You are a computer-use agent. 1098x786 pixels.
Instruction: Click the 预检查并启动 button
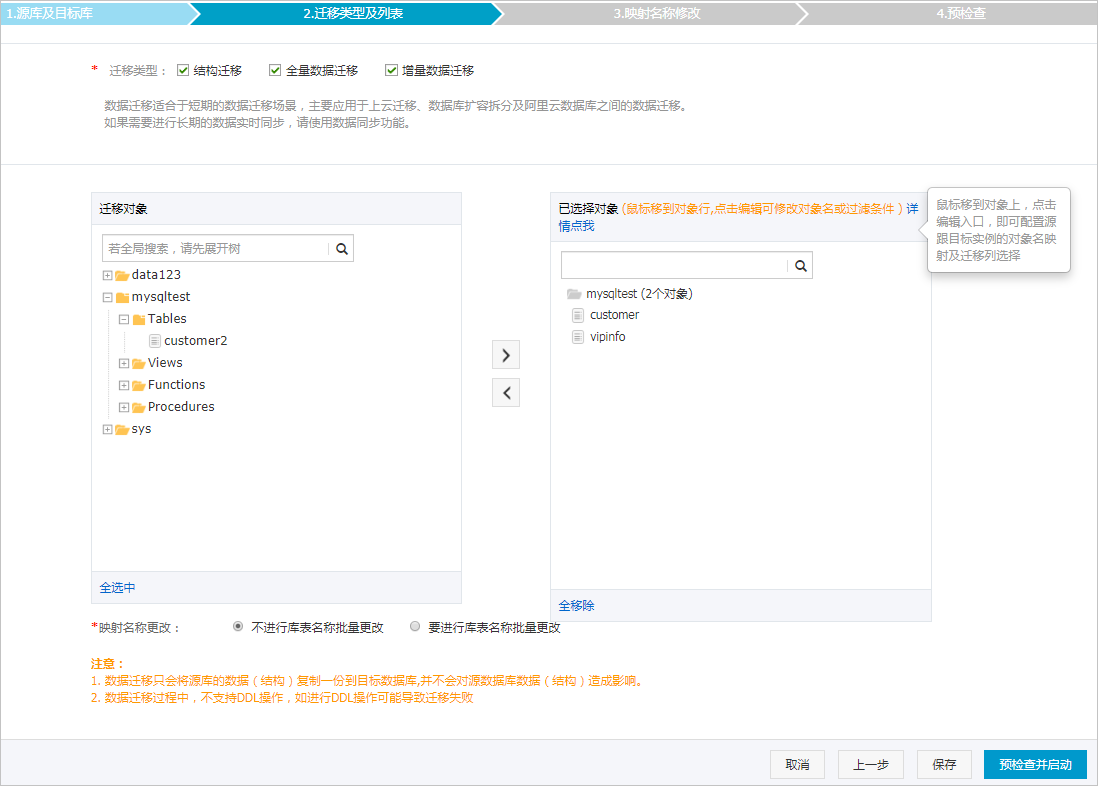[x=1035, y=764]
